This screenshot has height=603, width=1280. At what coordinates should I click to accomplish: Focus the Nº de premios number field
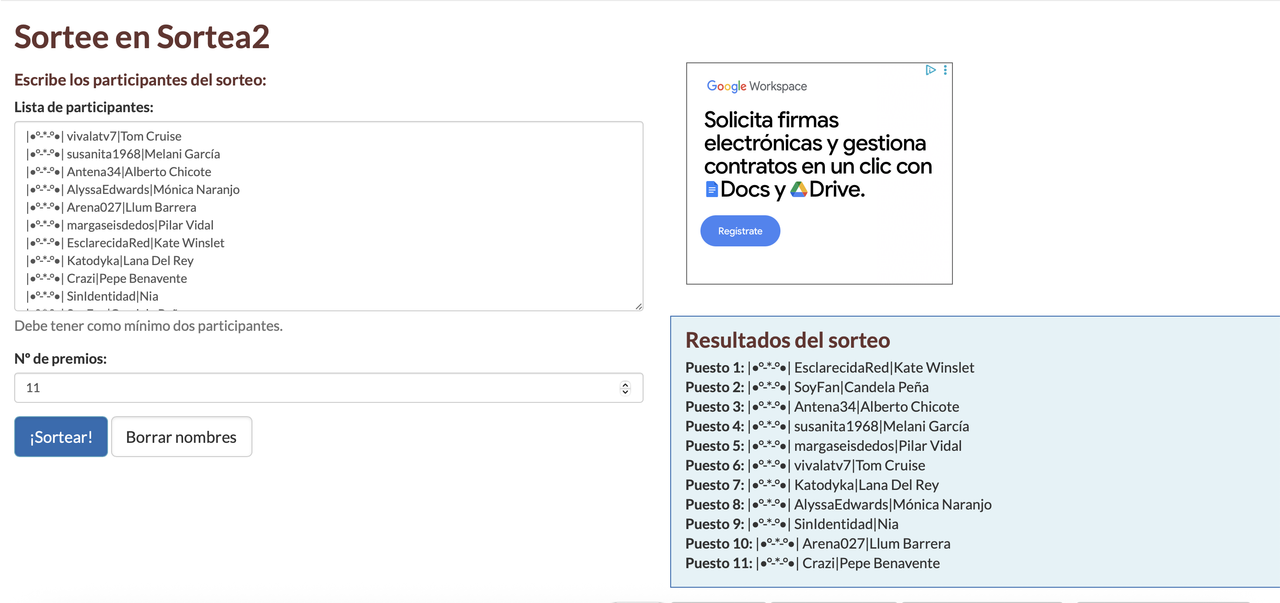pyautogui.click(x=328, y=388)
